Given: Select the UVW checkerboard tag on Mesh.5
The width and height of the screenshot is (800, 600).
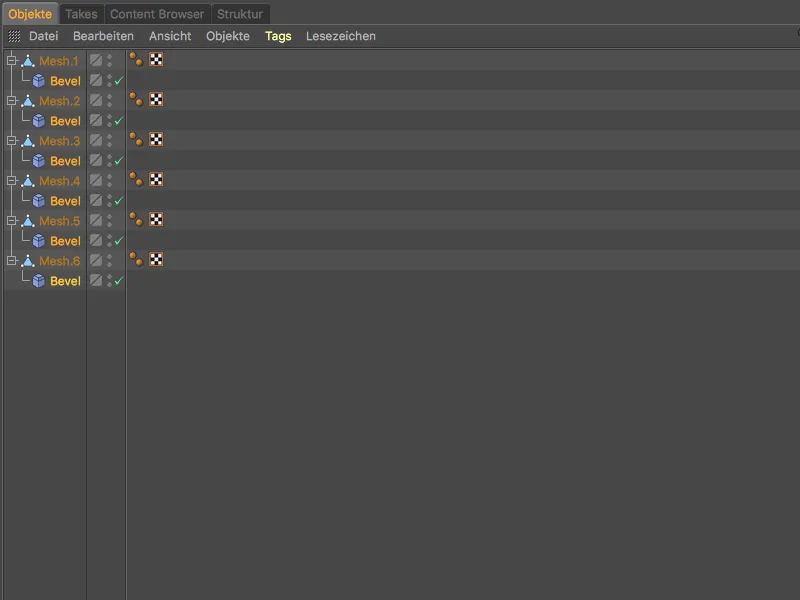Looking at the screenshot, I should [156, 219].
